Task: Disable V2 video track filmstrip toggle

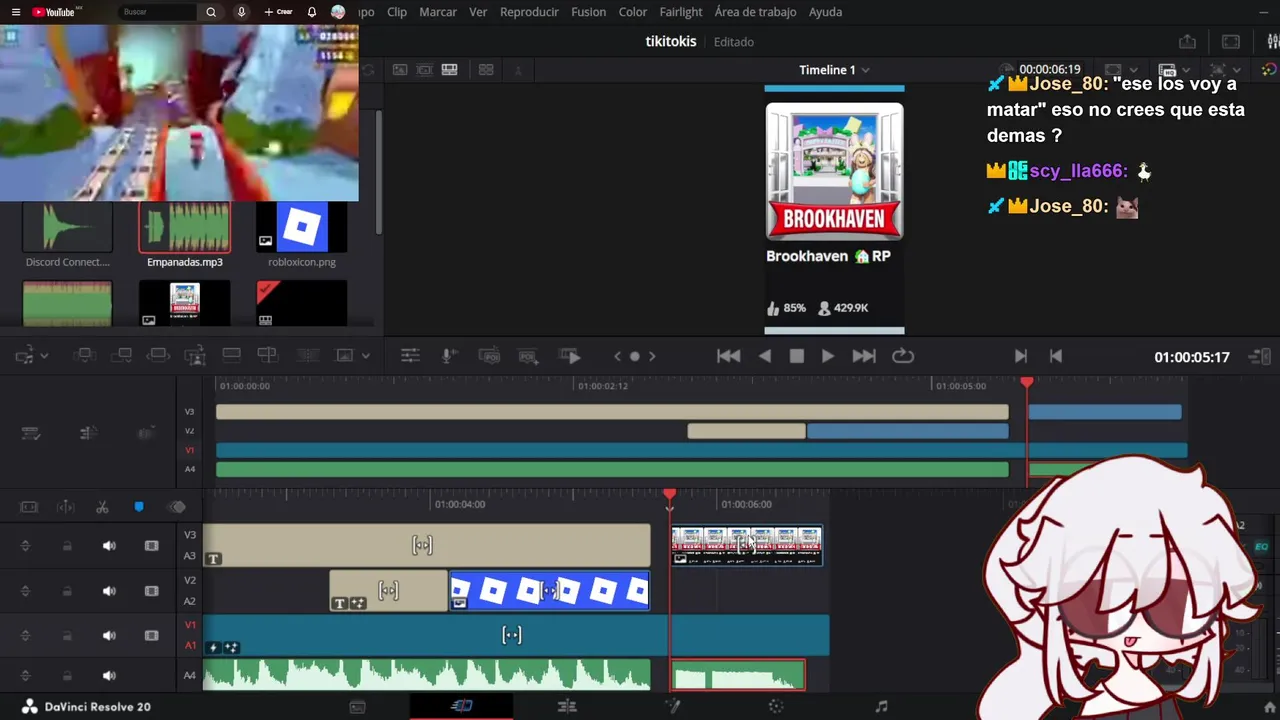Action: tap(152, 591)
